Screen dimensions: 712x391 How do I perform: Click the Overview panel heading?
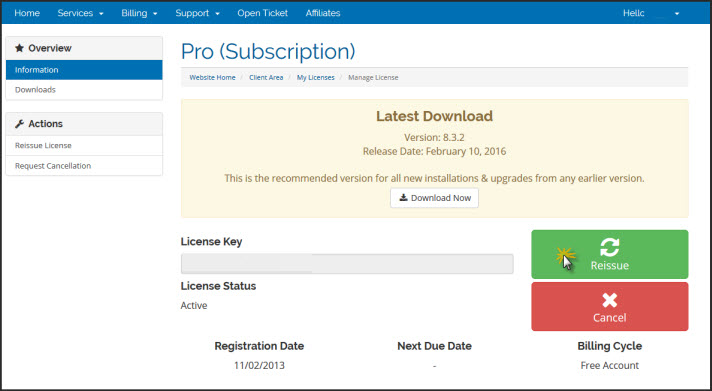[84, 48]
